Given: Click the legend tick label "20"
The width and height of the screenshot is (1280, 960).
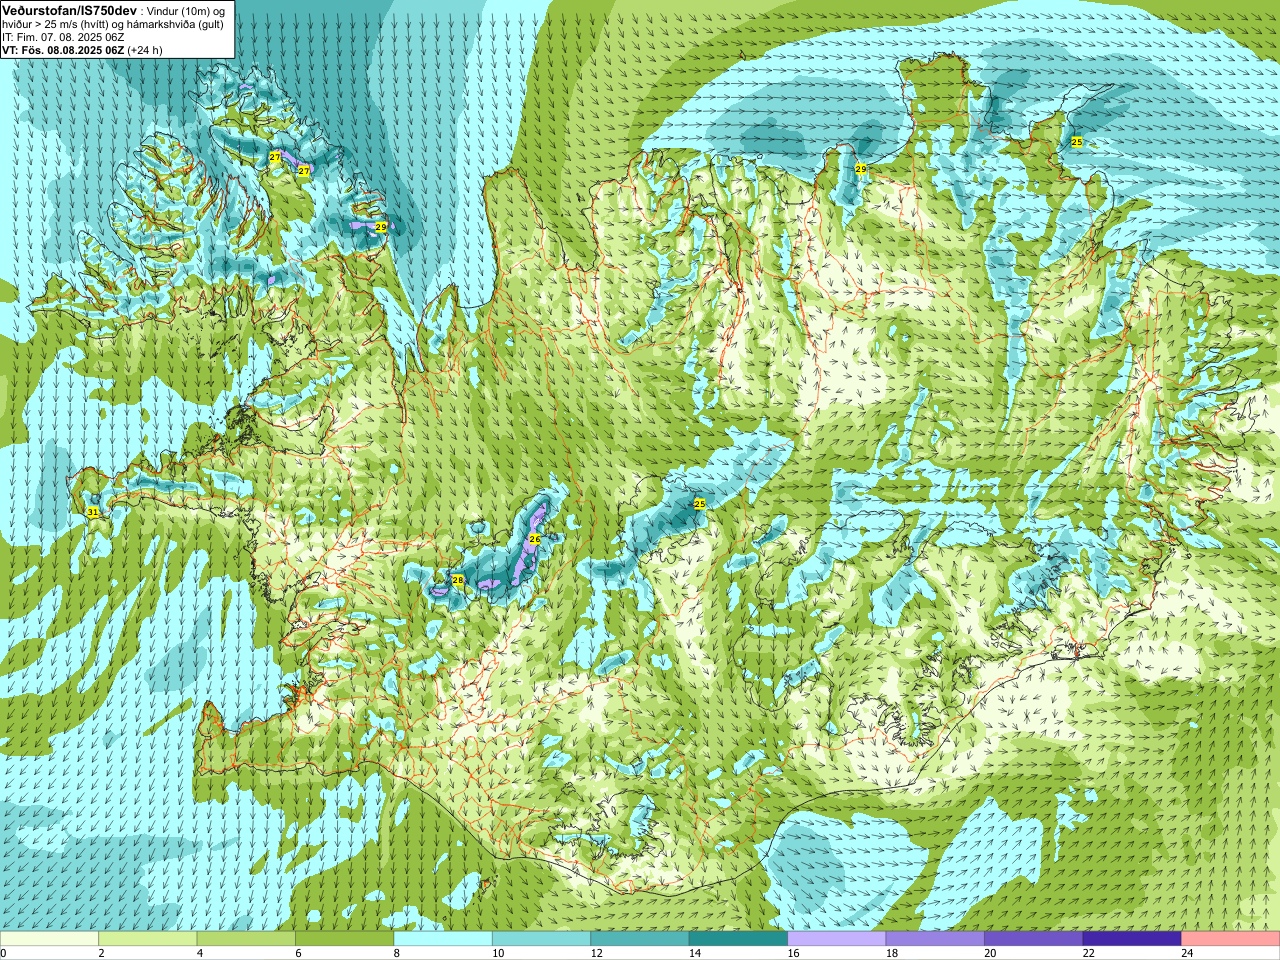Looking at the screenshot, I should click(x=991, y=953).
